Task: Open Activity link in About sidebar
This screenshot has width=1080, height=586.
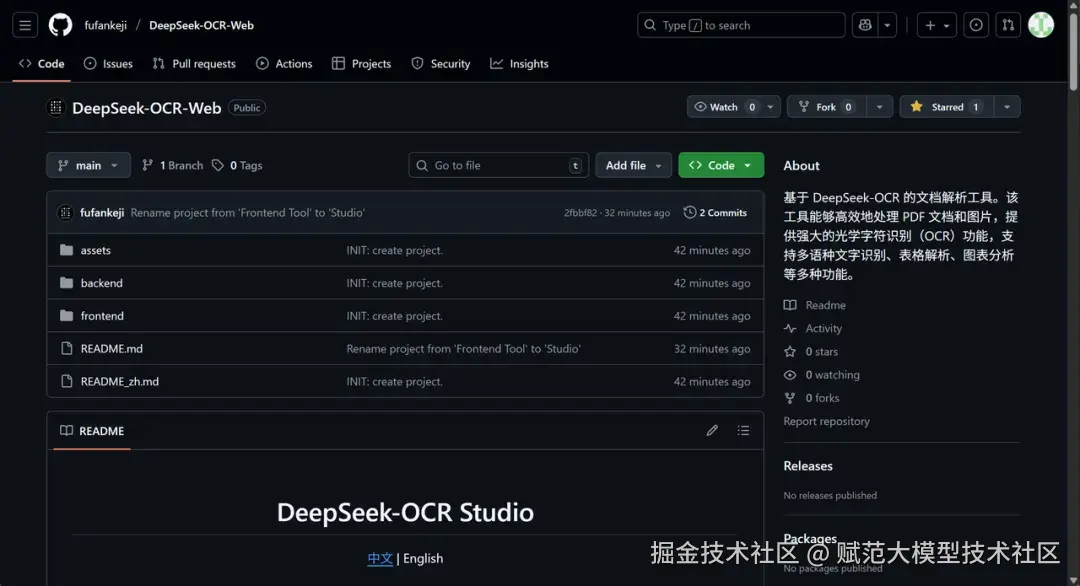Action: coord(813,328)
